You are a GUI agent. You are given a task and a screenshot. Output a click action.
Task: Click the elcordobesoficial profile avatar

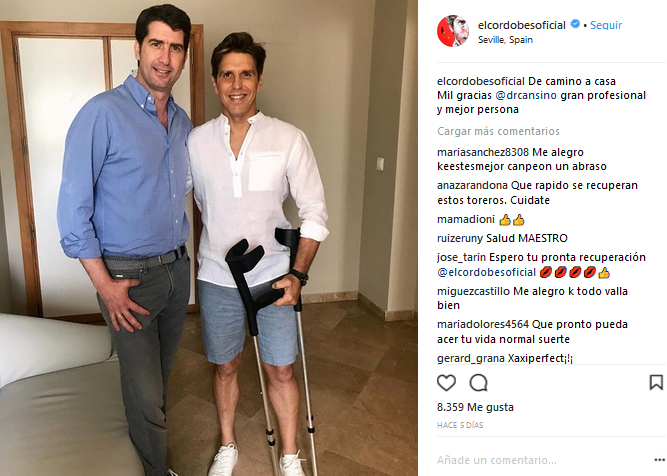[453, 31]
